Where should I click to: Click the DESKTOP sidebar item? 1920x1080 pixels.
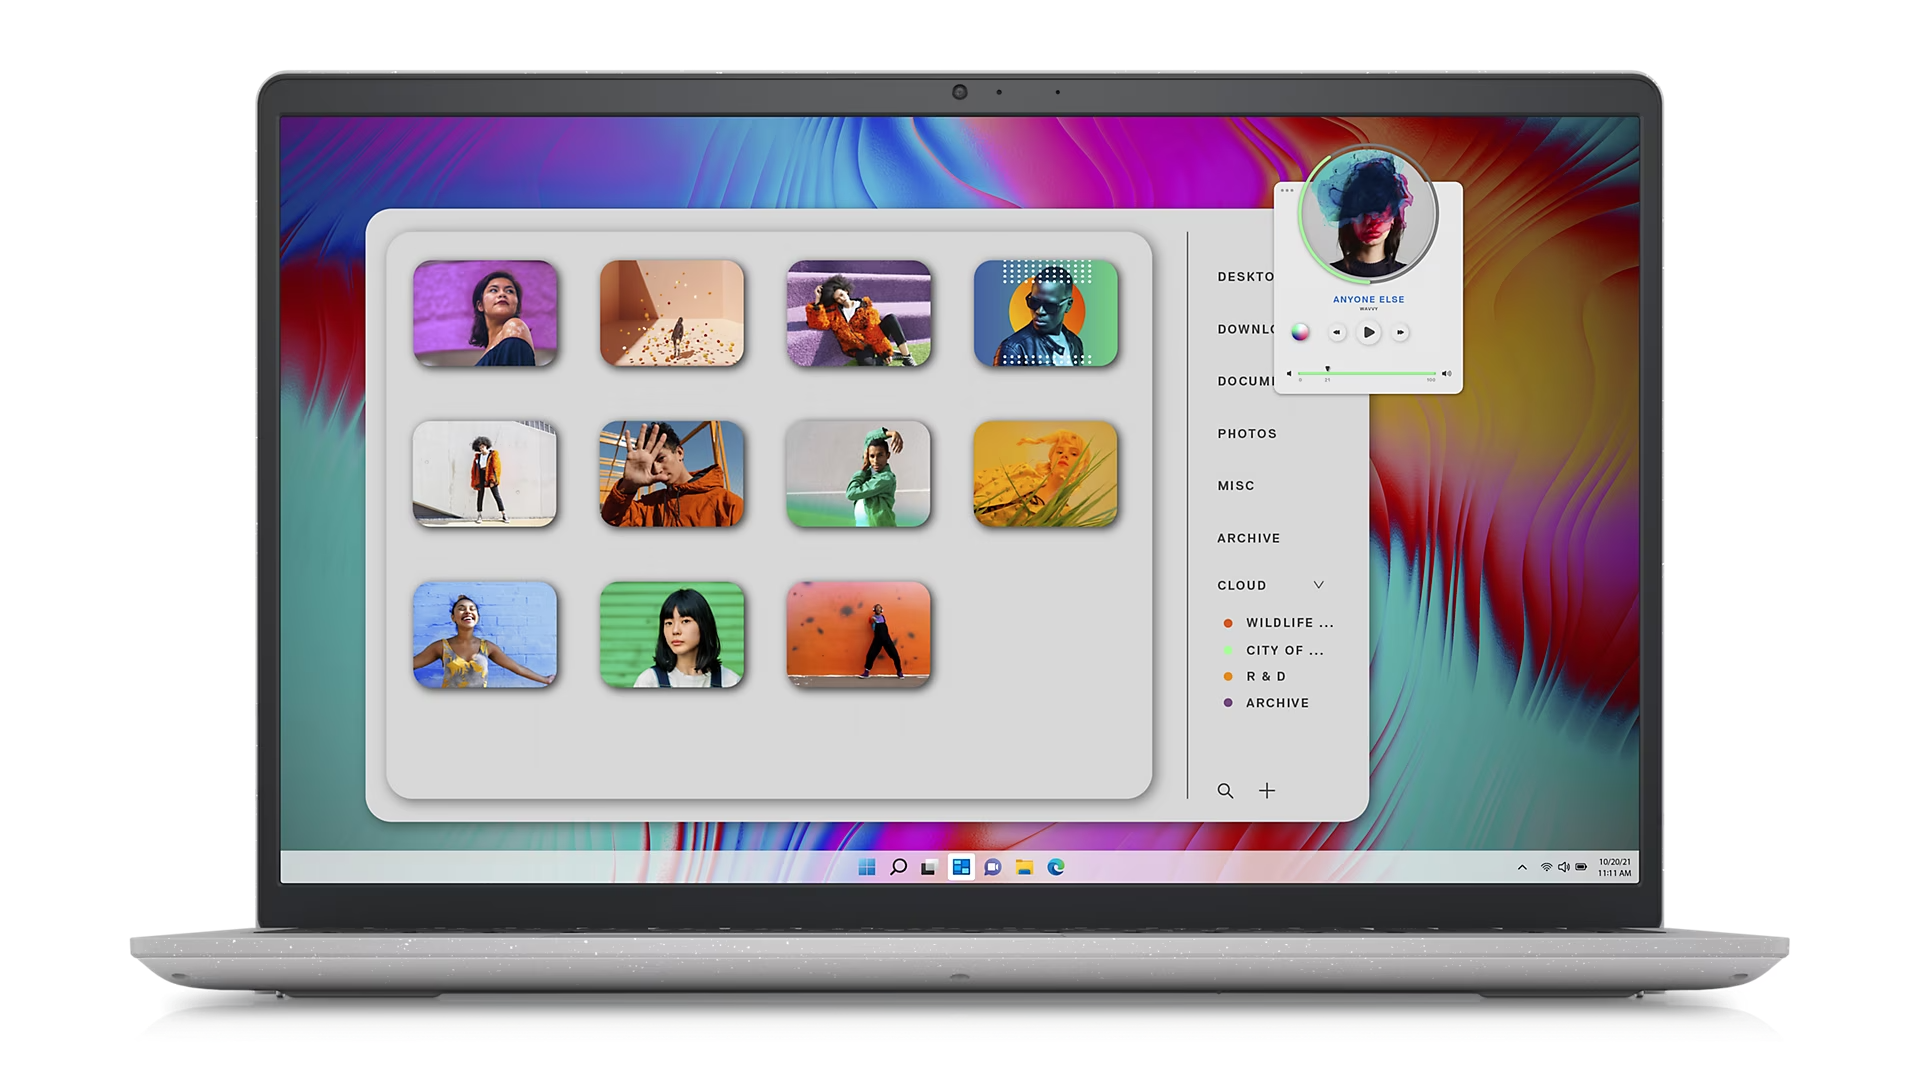coord(1249,277)
